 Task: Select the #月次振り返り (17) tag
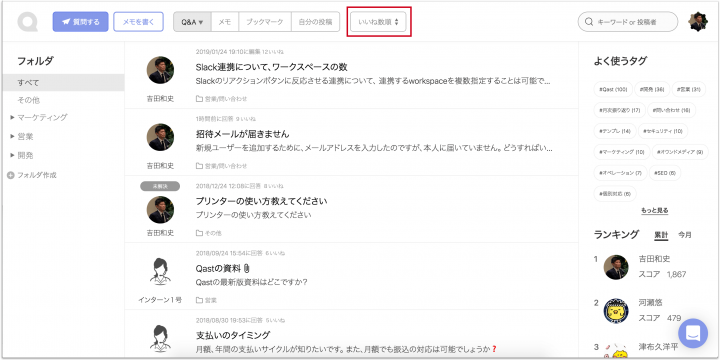[x=619, y=110]
